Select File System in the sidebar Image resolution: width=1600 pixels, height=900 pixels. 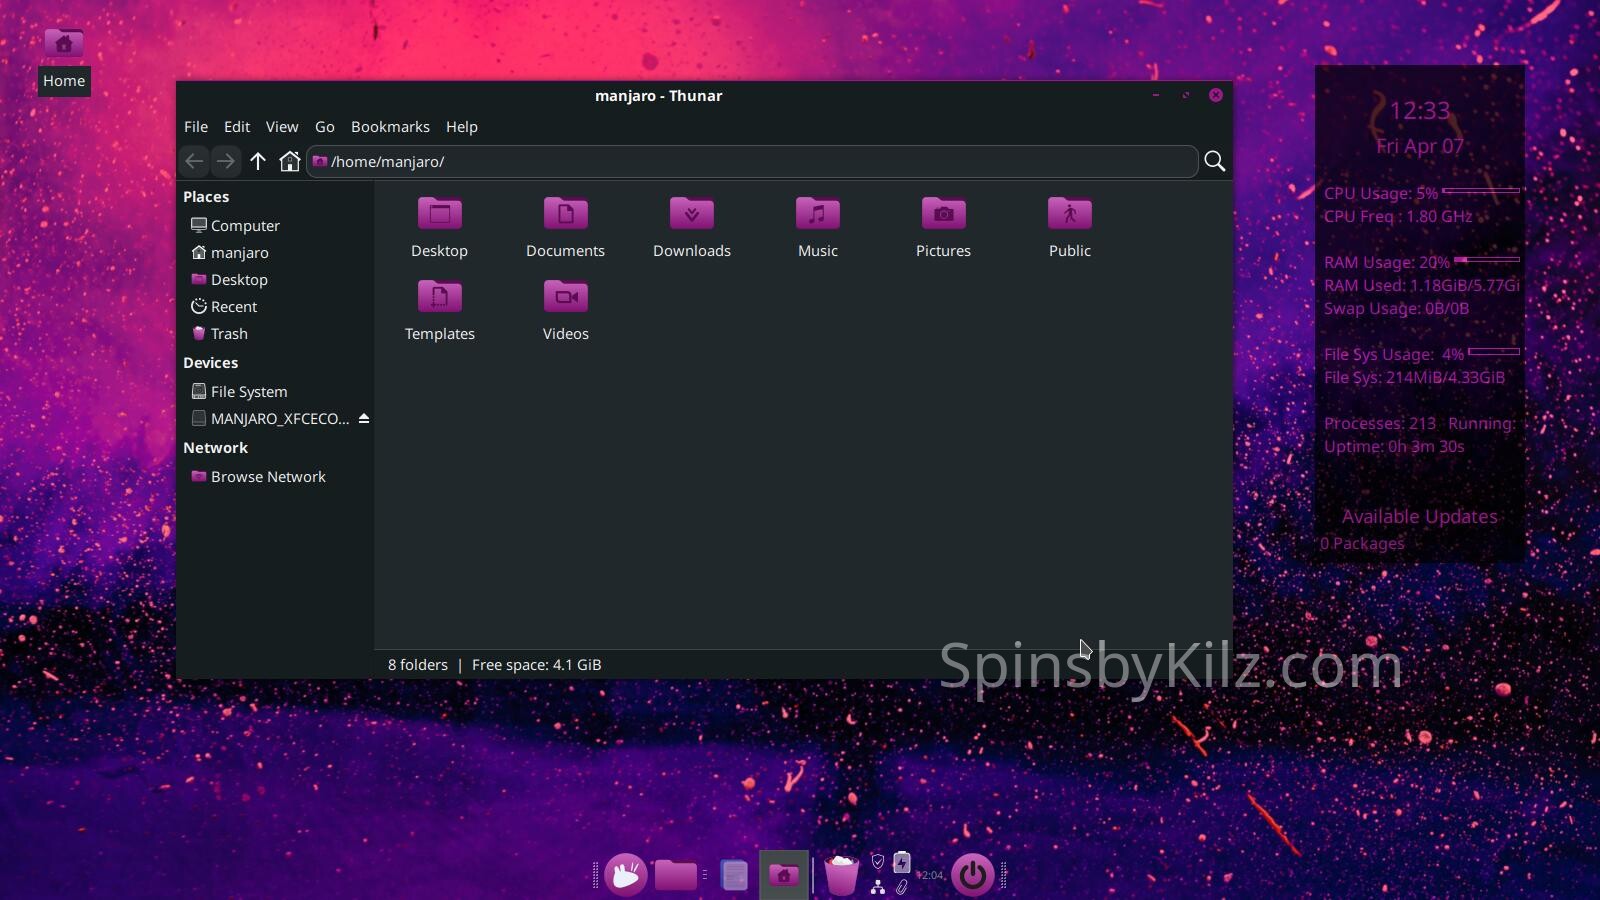[249, 392]
